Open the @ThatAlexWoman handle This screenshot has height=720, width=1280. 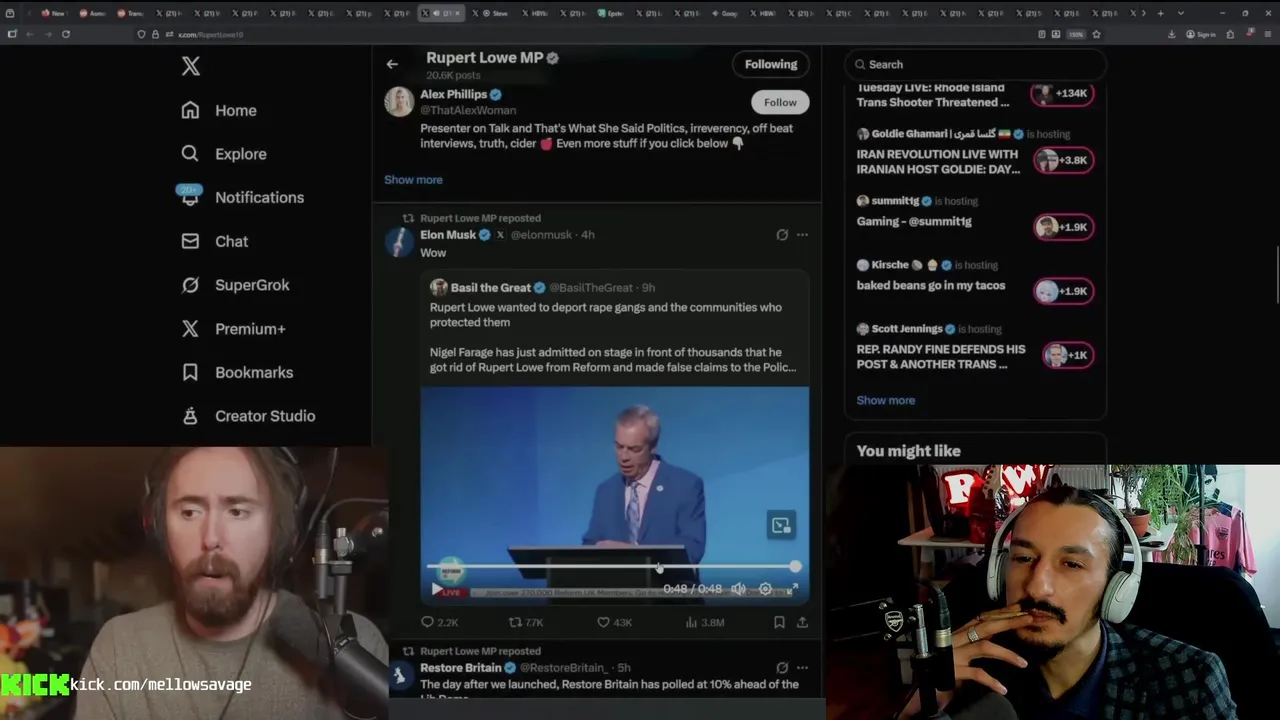[x=468, y=110]
